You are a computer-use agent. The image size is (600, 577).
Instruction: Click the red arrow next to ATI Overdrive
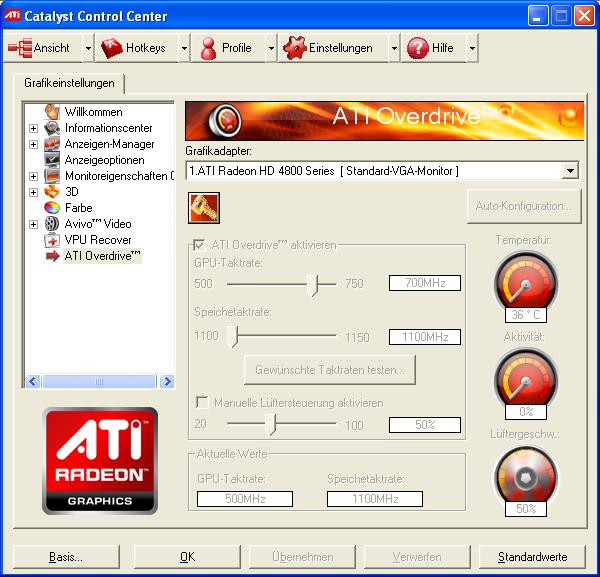click(53, 256)
